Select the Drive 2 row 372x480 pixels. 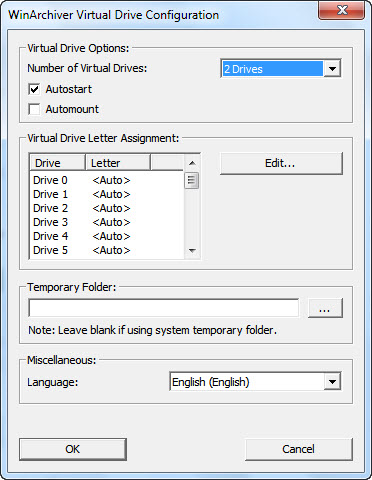[107, 208]
